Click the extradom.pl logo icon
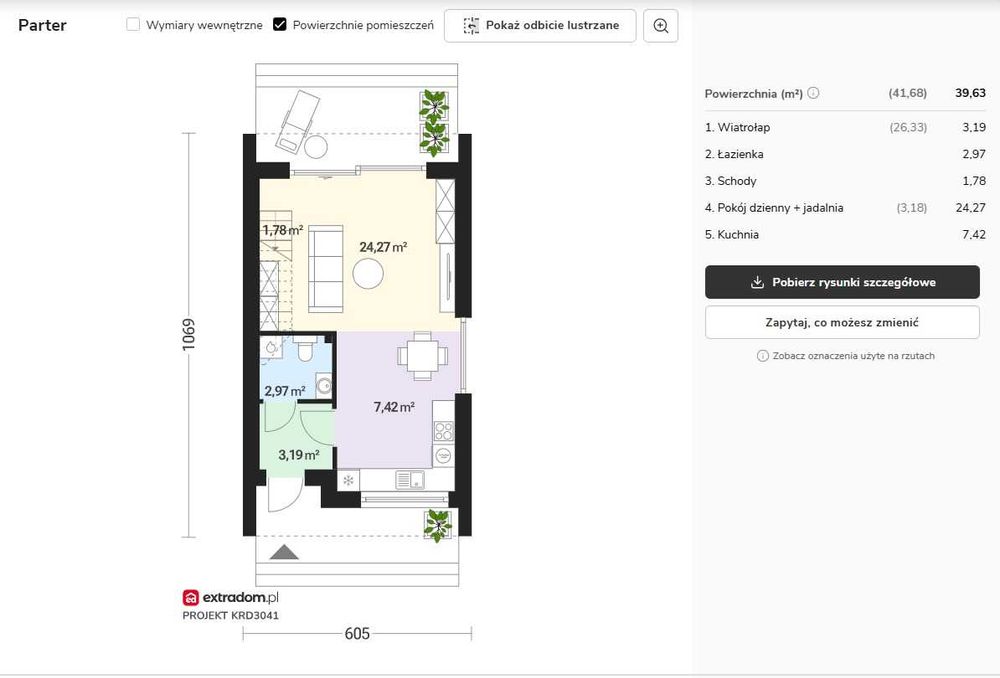Viewport: 1000px width, 678px height. pos(191,598)
